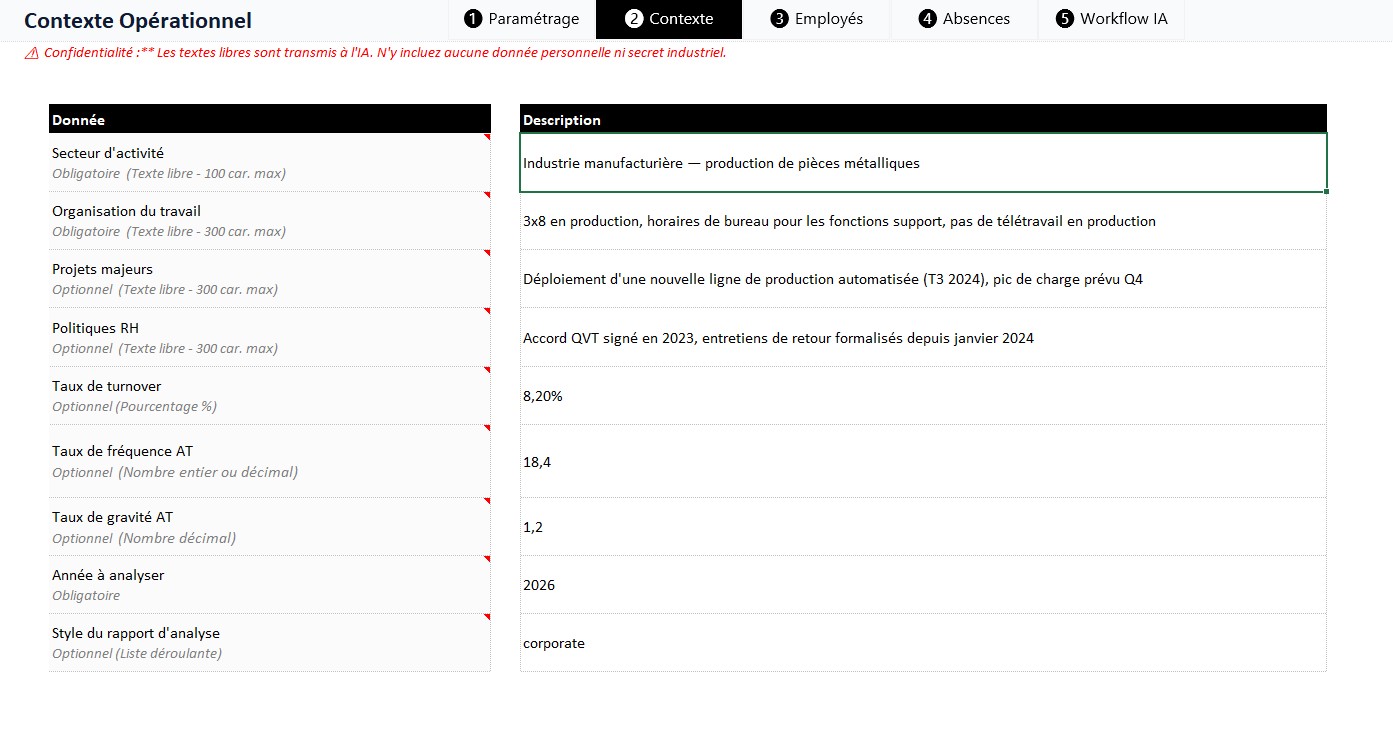Click the red comment marker on Secteur d'activité
The height and width of the screenshot is (735, 1393).
pos(487,137)
